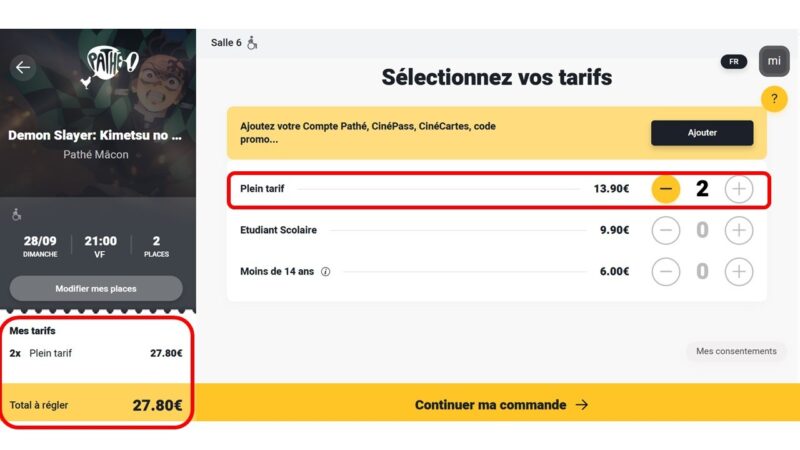Click Continuer ma commande

(501, 405)
